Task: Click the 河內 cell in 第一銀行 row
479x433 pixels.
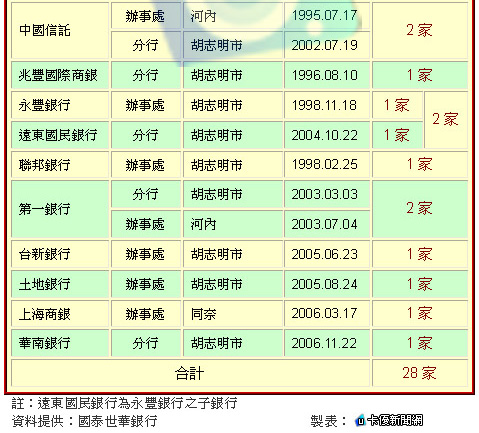Action: tap(233, 224)
